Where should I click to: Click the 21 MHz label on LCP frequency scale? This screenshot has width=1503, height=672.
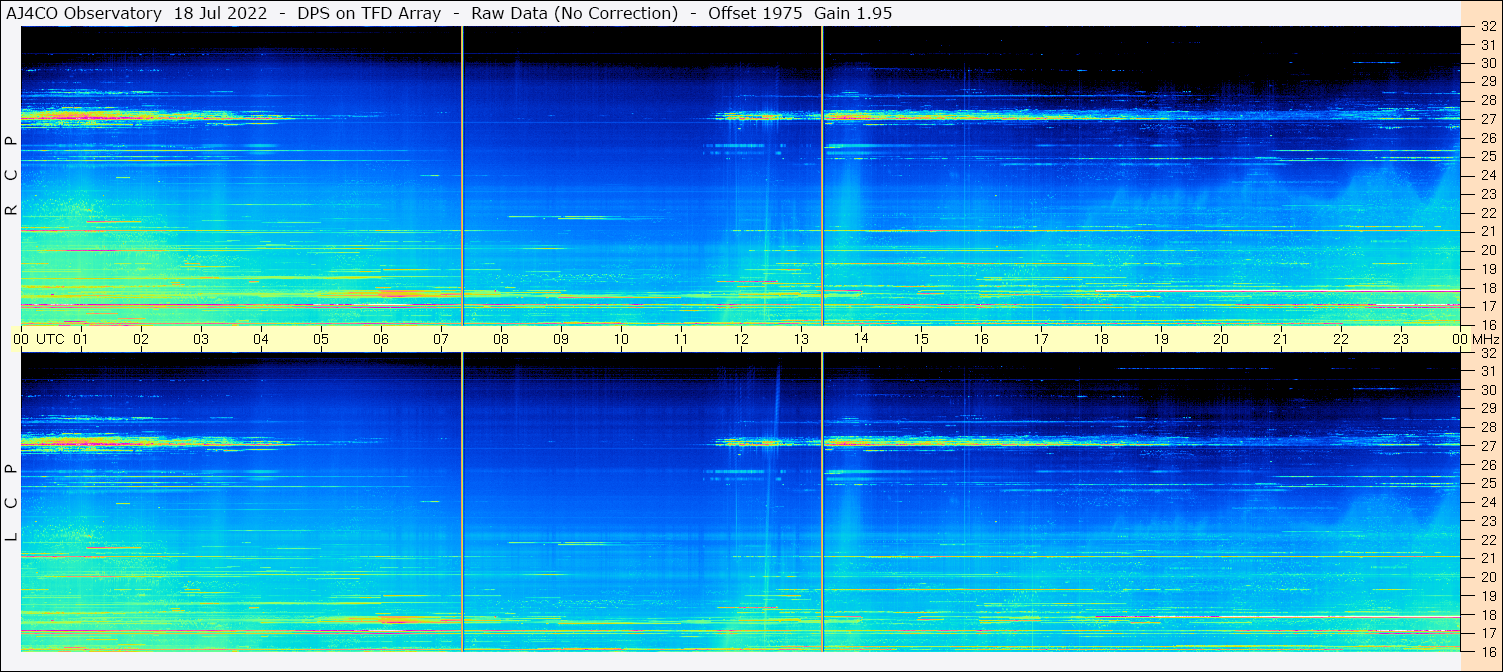[x=1488, y=558]
